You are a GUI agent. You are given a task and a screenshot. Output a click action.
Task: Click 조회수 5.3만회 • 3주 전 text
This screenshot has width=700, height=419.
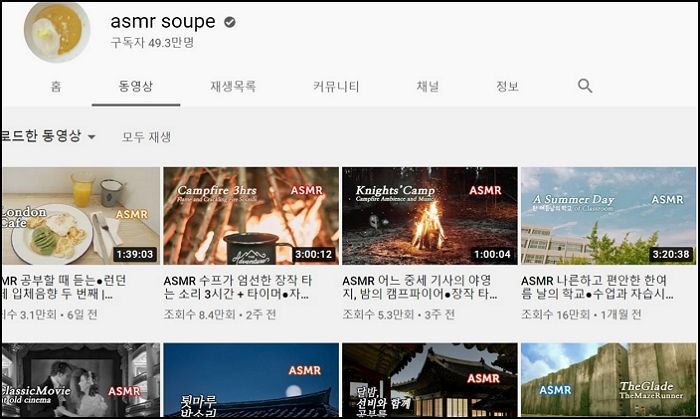pyautogui.click(x=399, y=315)
